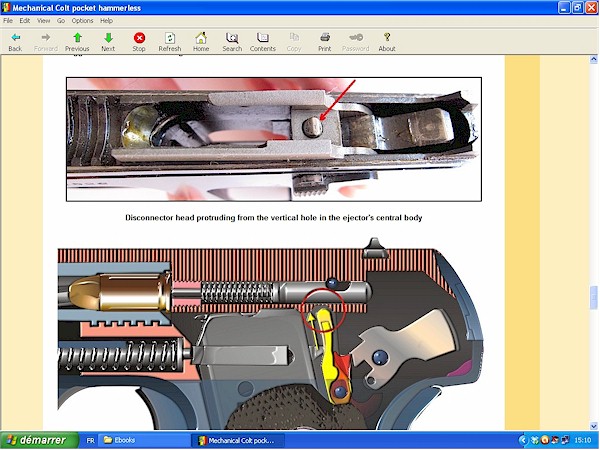
Task: Select Mechanical Colt pock... taskbar button
Action: click(238, 440)
